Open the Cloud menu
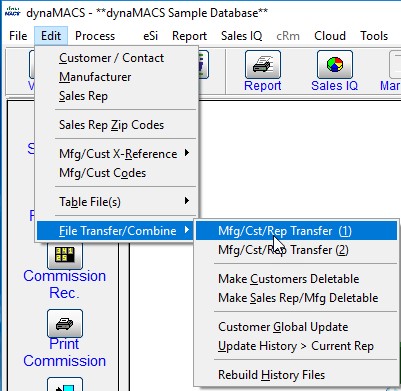 click(330, 36)
